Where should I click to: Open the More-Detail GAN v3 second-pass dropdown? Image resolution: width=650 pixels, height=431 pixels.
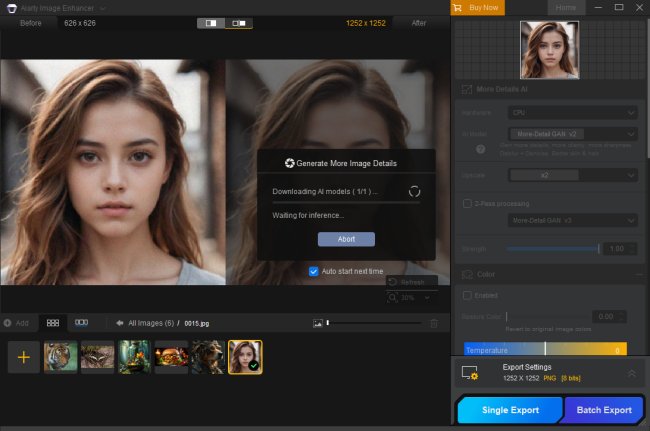(572, 220)
